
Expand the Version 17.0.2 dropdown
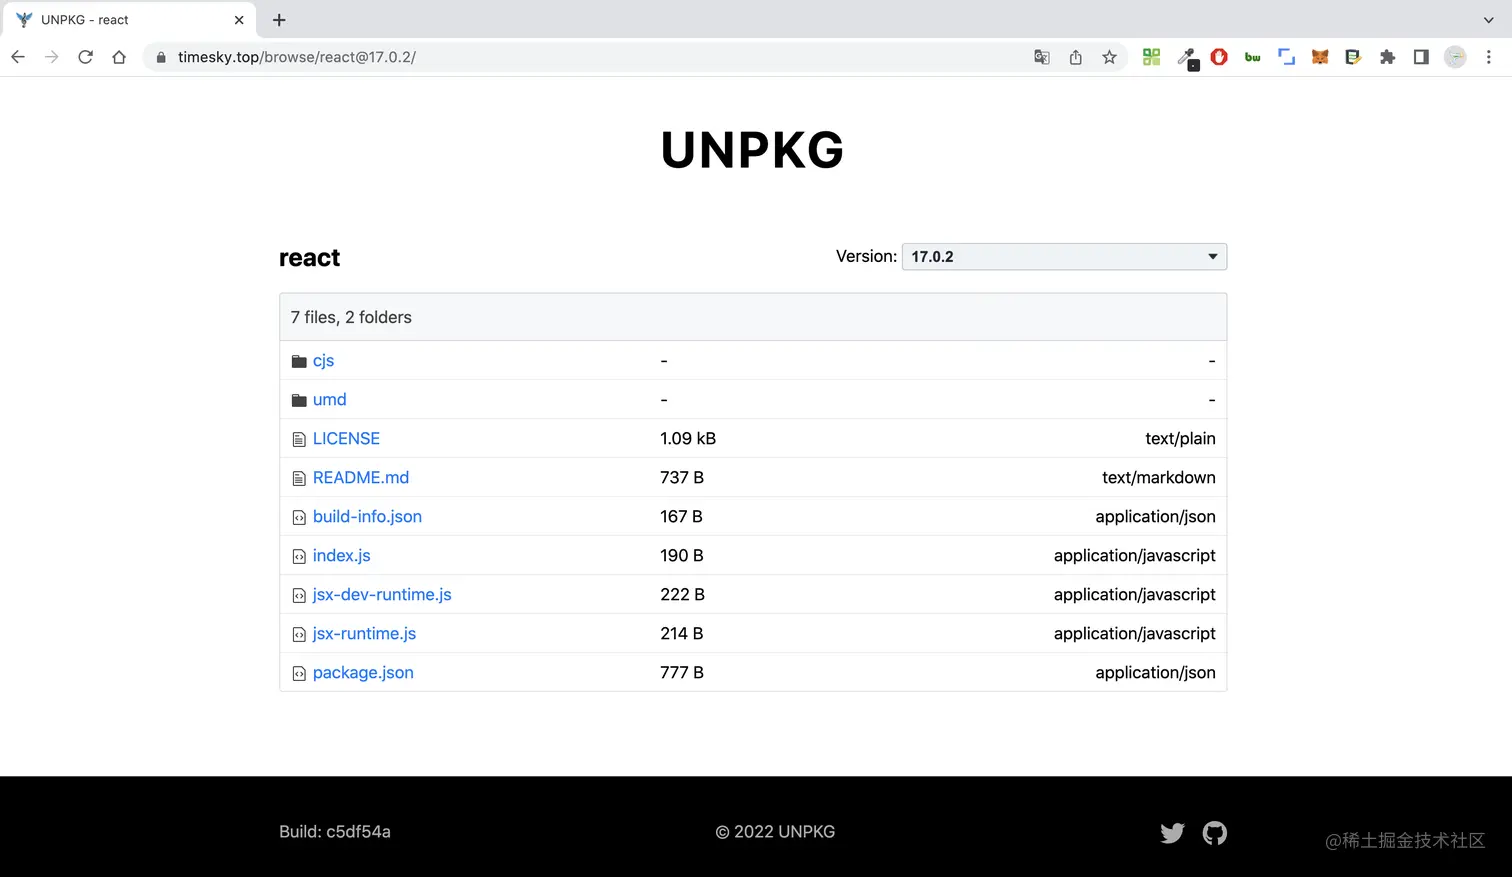[1064, 257]
